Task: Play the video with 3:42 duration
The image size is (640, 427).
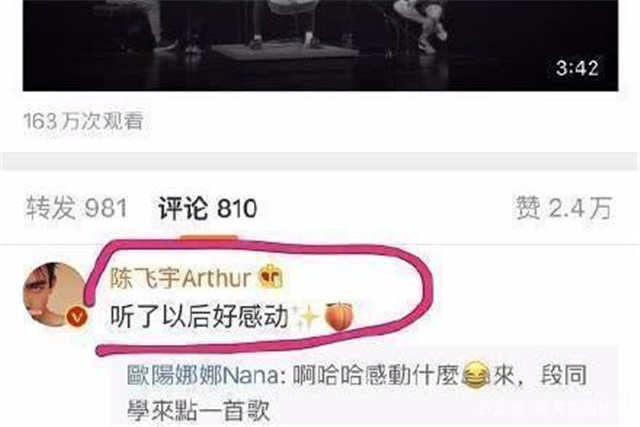Action: point(320,45)
